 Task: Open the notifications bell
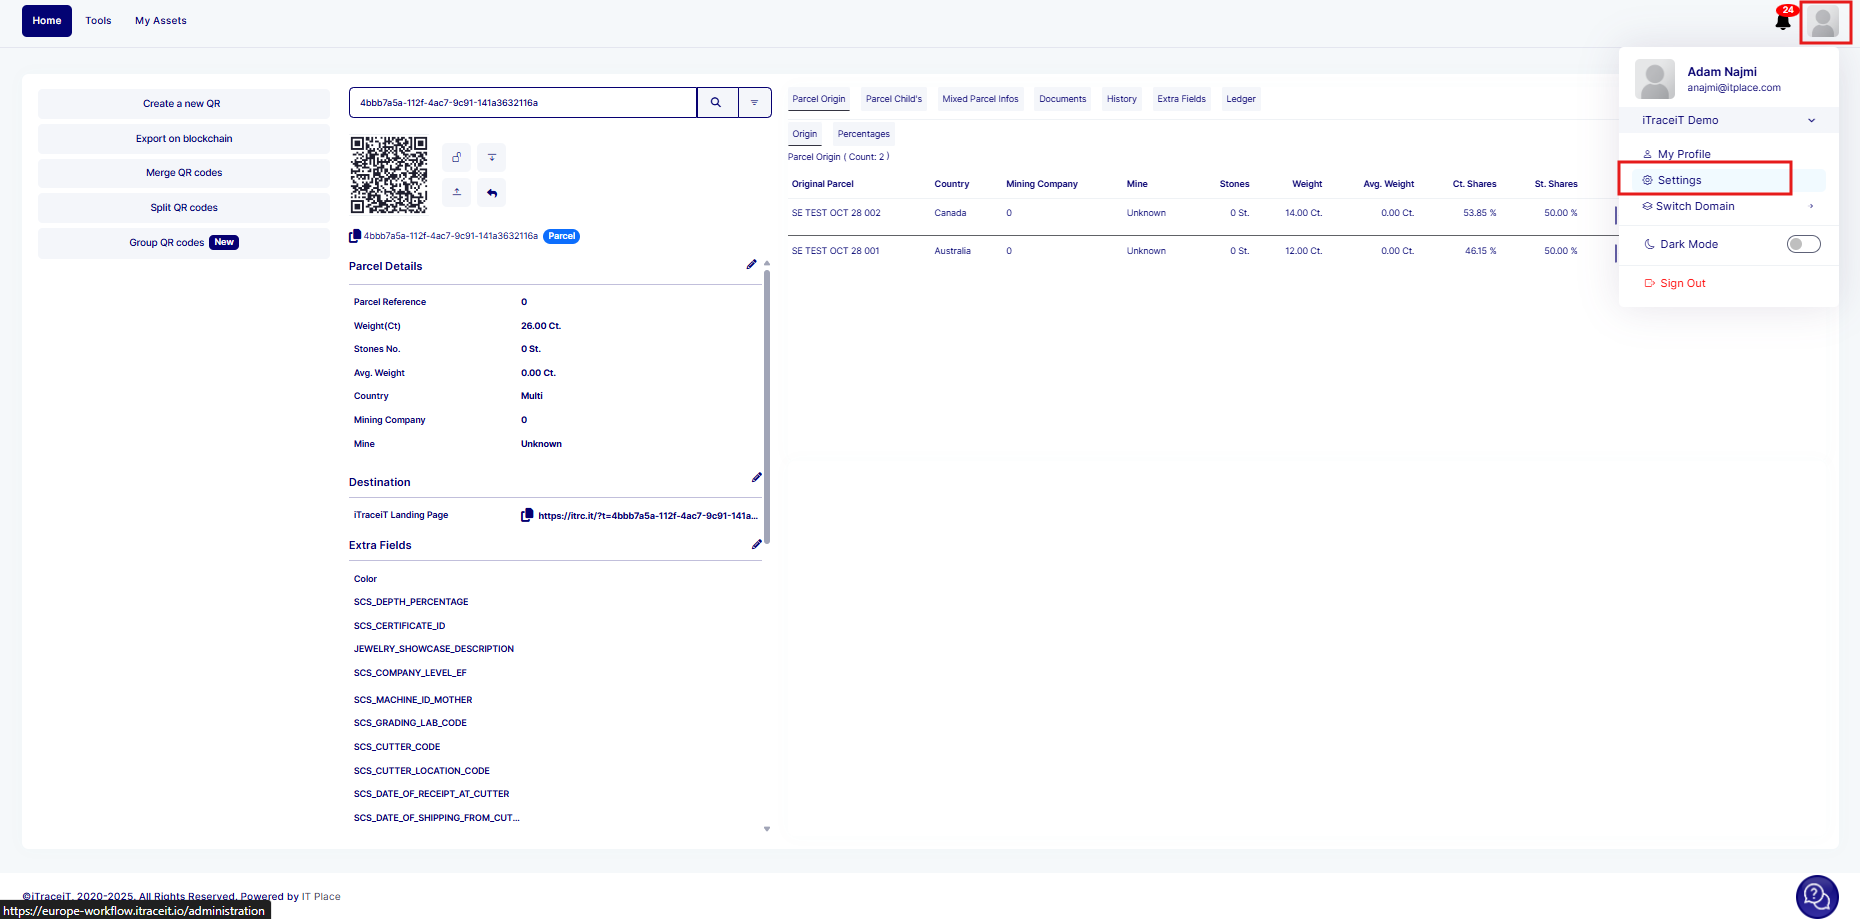pos(1783,21)
